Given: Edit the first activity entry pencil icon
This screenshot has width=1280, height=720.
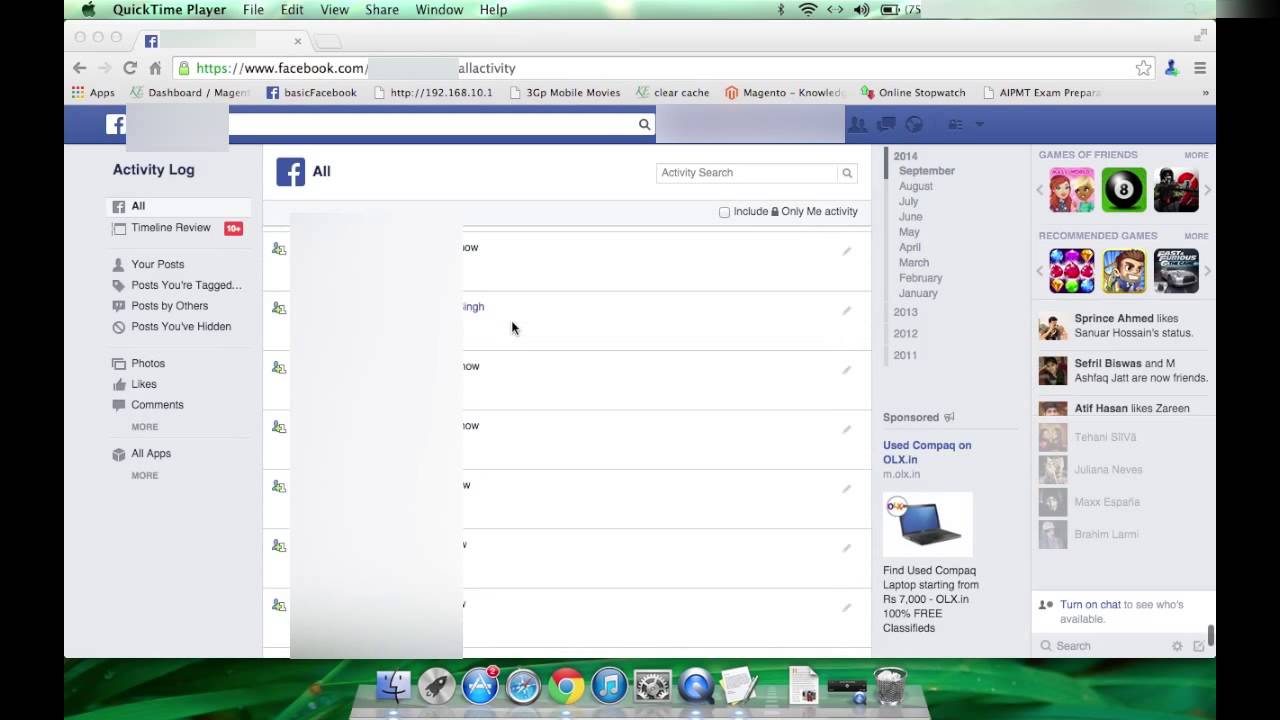Looking at the screenshot, I should click(847, 251).
